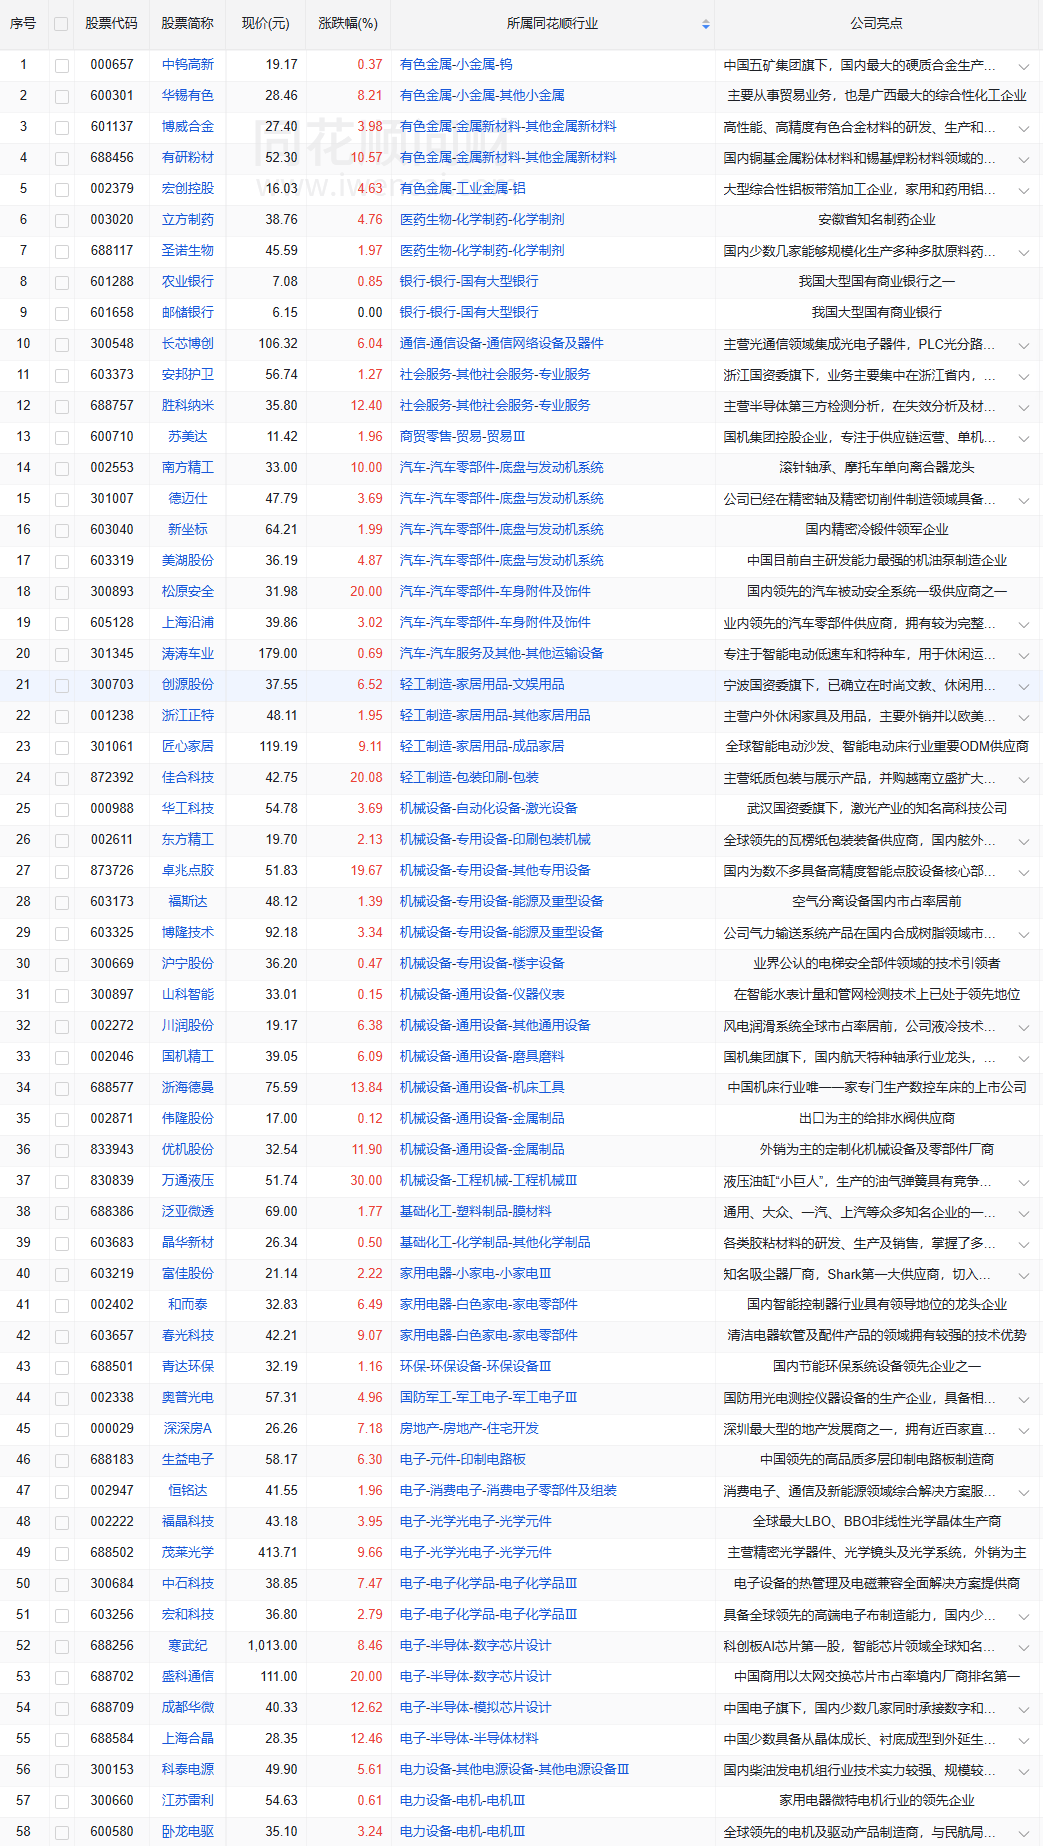Check the box for stock 000657
The image size is (1043, 1846).
pos(62,66)
